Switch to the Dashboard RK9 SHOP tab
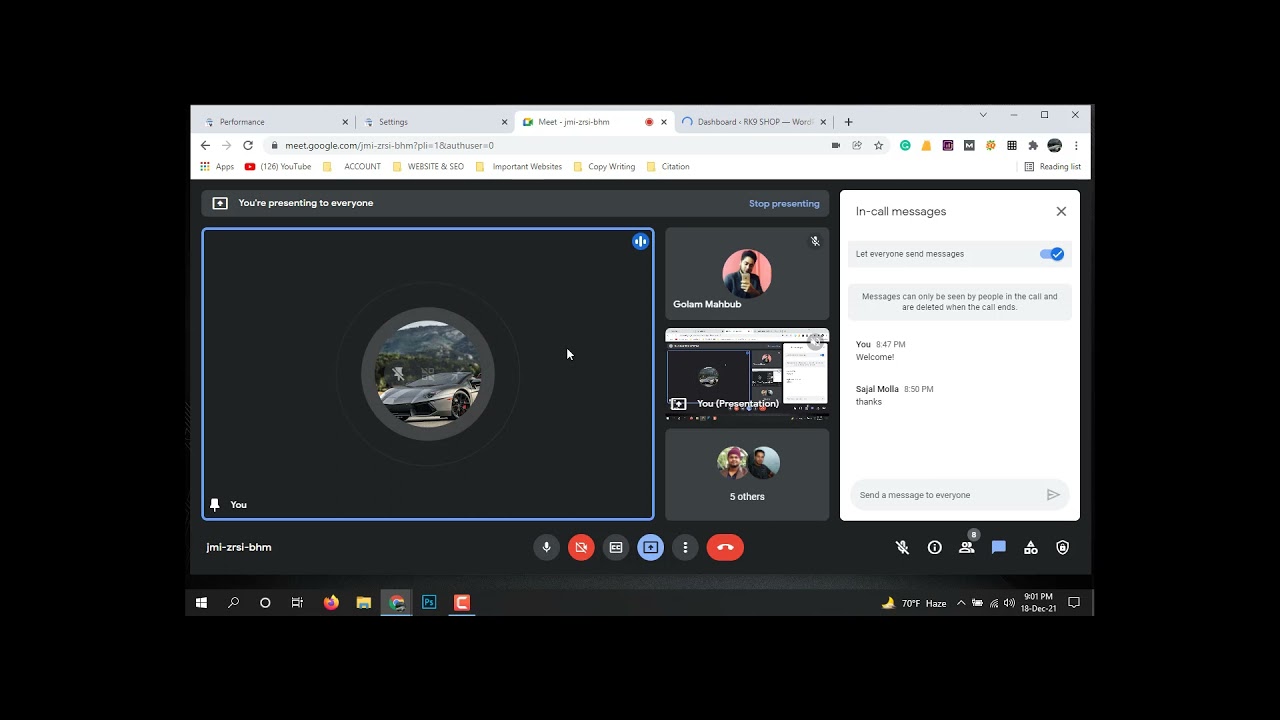Screen dimensions: 1280x720 tap(748, 122)
